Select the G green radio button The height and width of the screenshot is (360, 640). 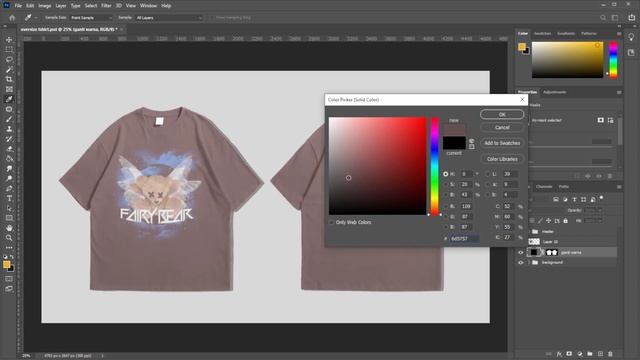pos(445,217)
